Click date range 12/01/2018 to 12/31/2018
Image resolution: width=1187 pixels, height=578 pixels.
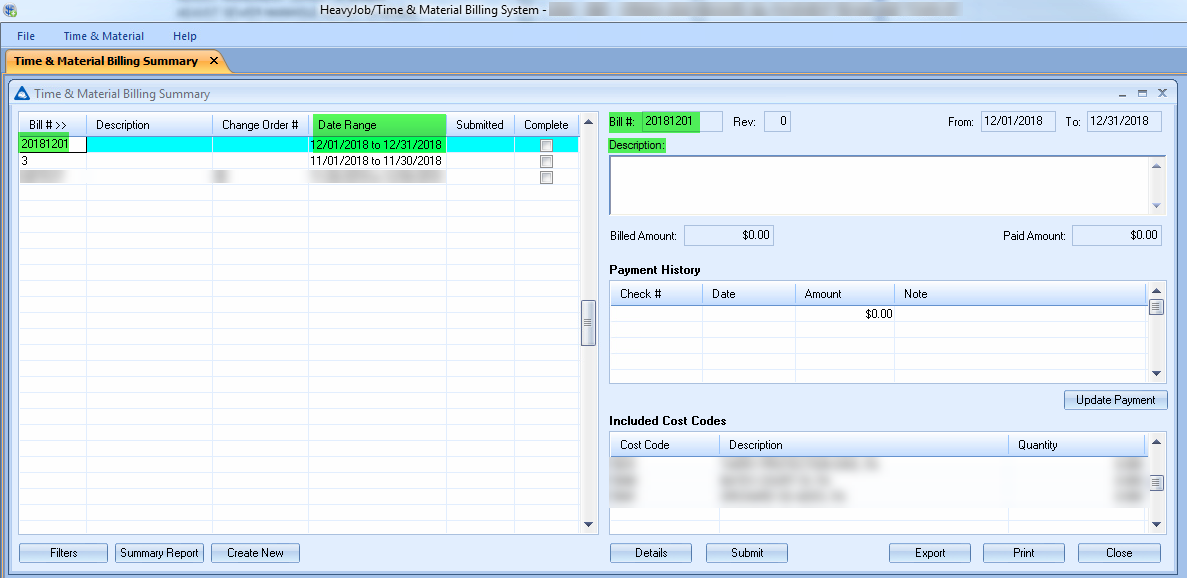(376, 144)
